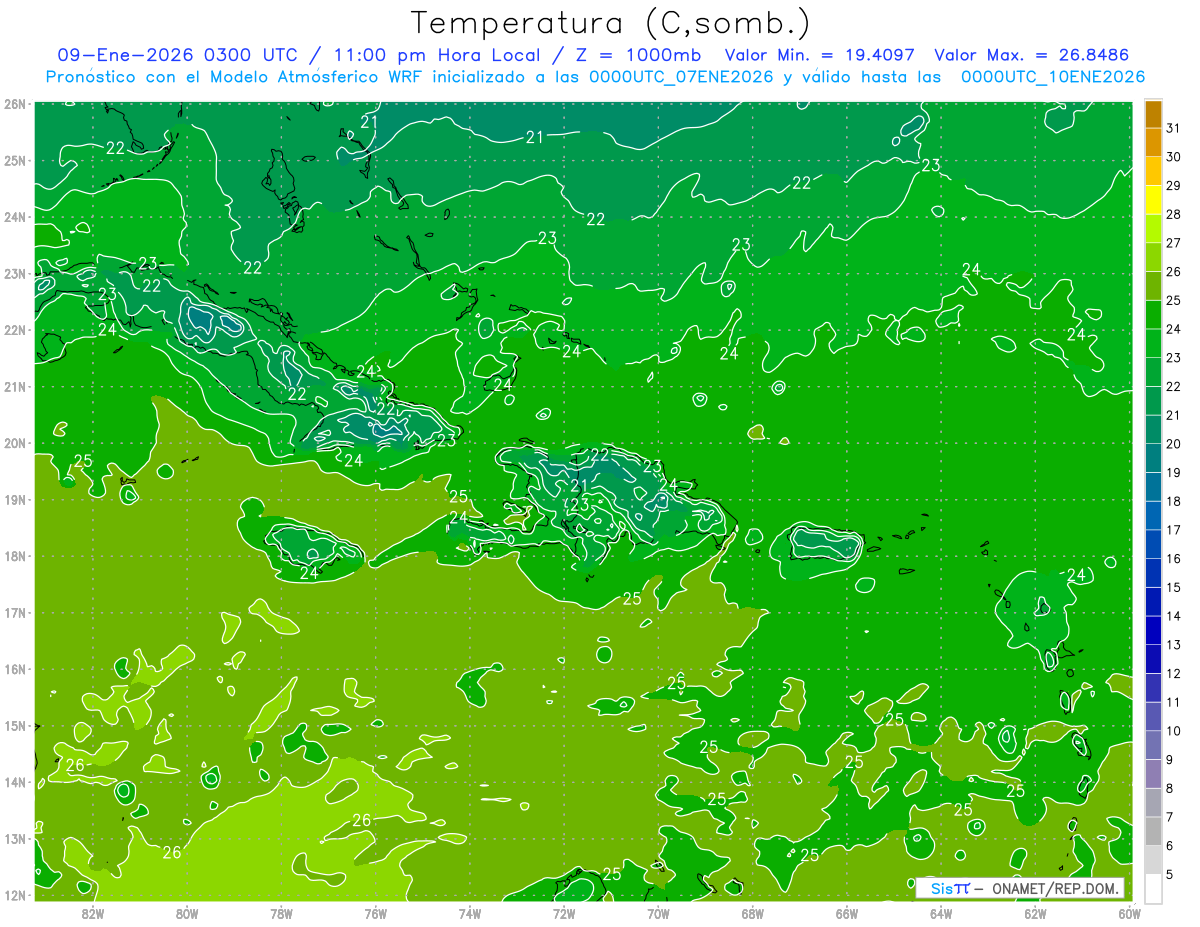Click the white bottom swatch below 5
This screenshot has width=1200, height=927.
[x=1153, y=888]
